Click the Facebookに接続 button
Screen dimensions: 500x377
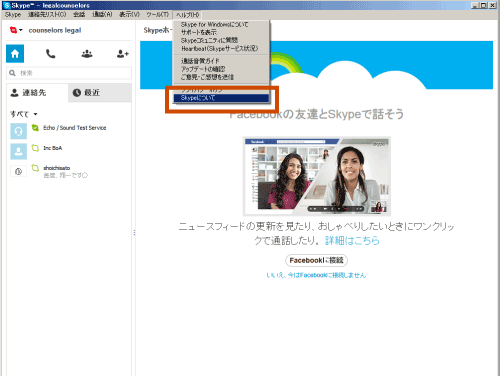316,260
